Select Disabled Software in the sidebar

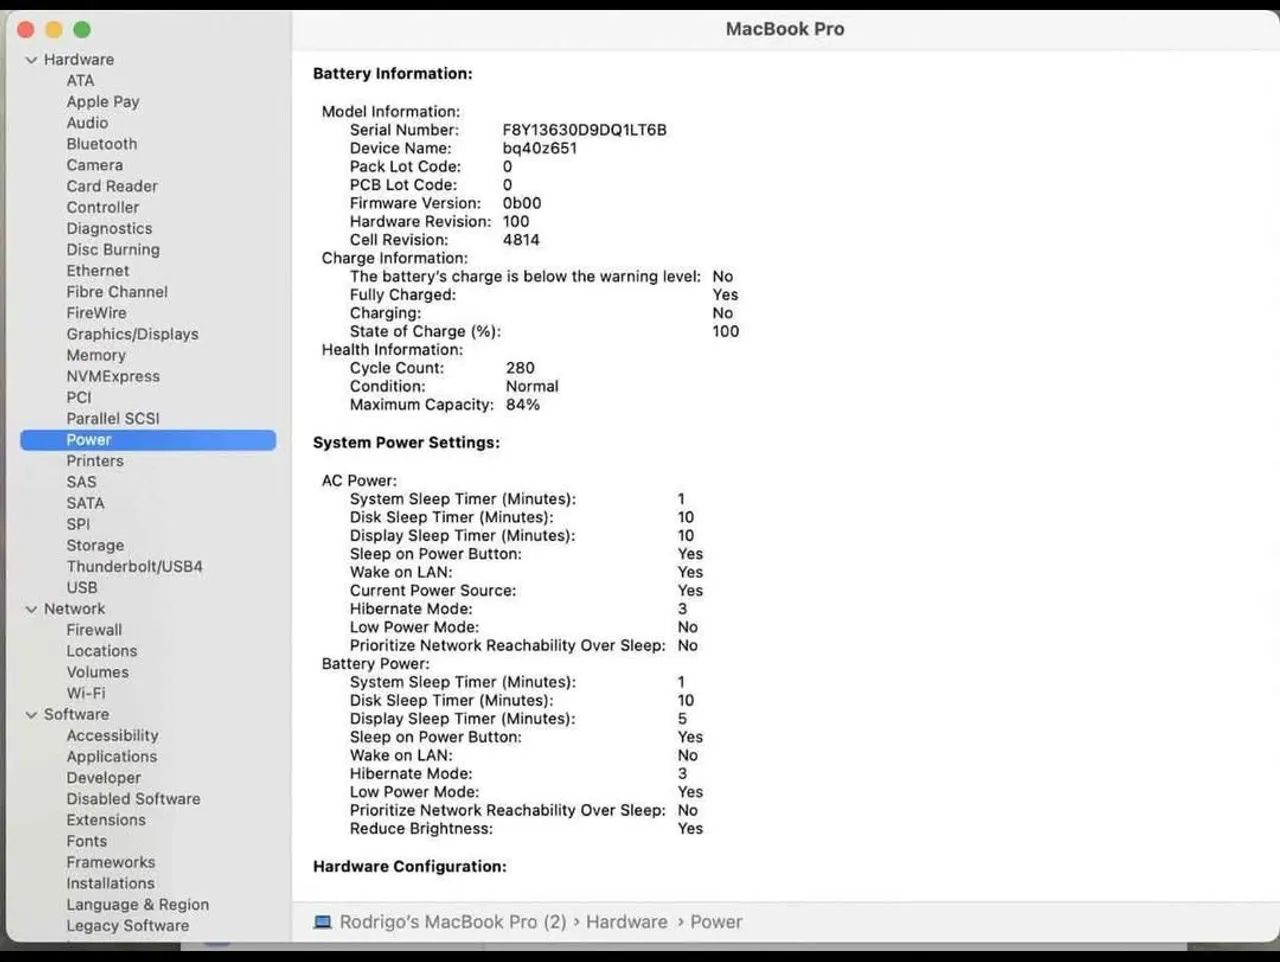(133, 799)
